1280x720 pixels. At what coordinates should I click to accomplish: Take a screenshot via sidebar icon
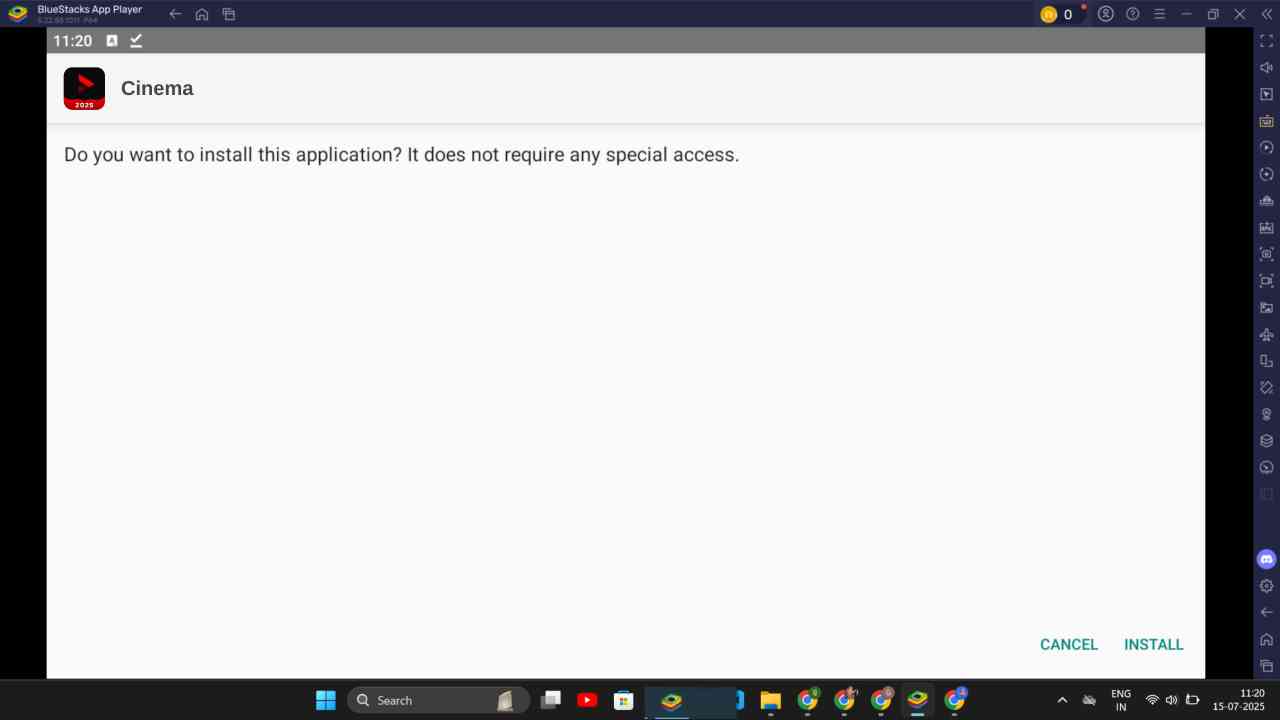1266,254
